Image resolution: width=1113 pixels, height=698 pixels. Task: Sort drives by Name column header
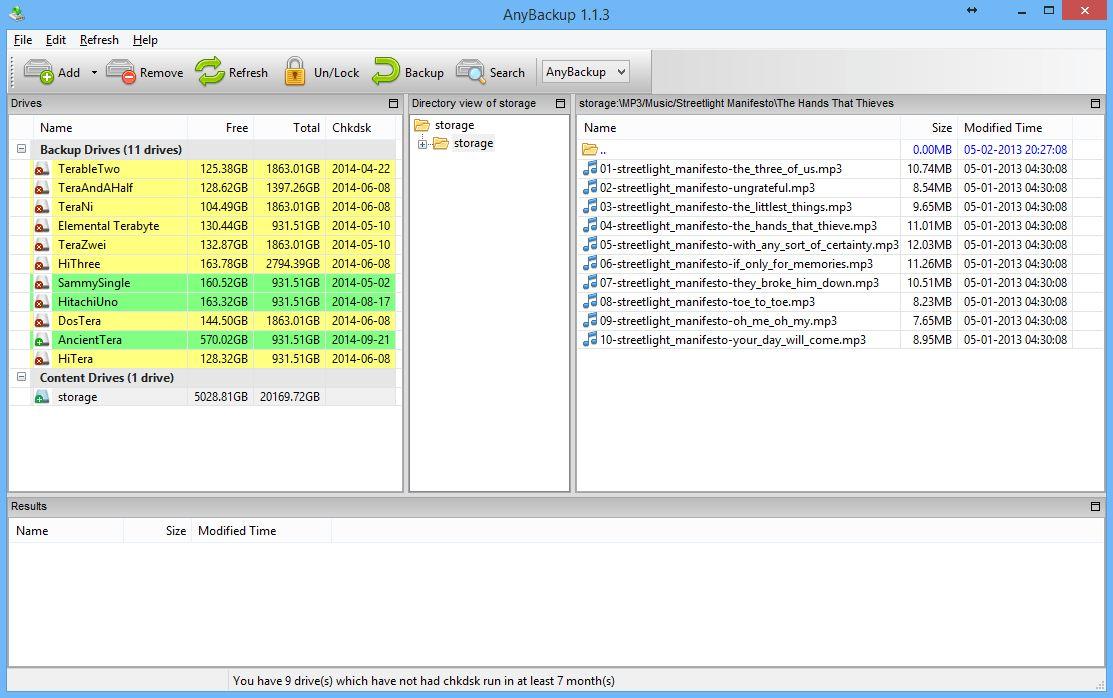tap(111, 128)
